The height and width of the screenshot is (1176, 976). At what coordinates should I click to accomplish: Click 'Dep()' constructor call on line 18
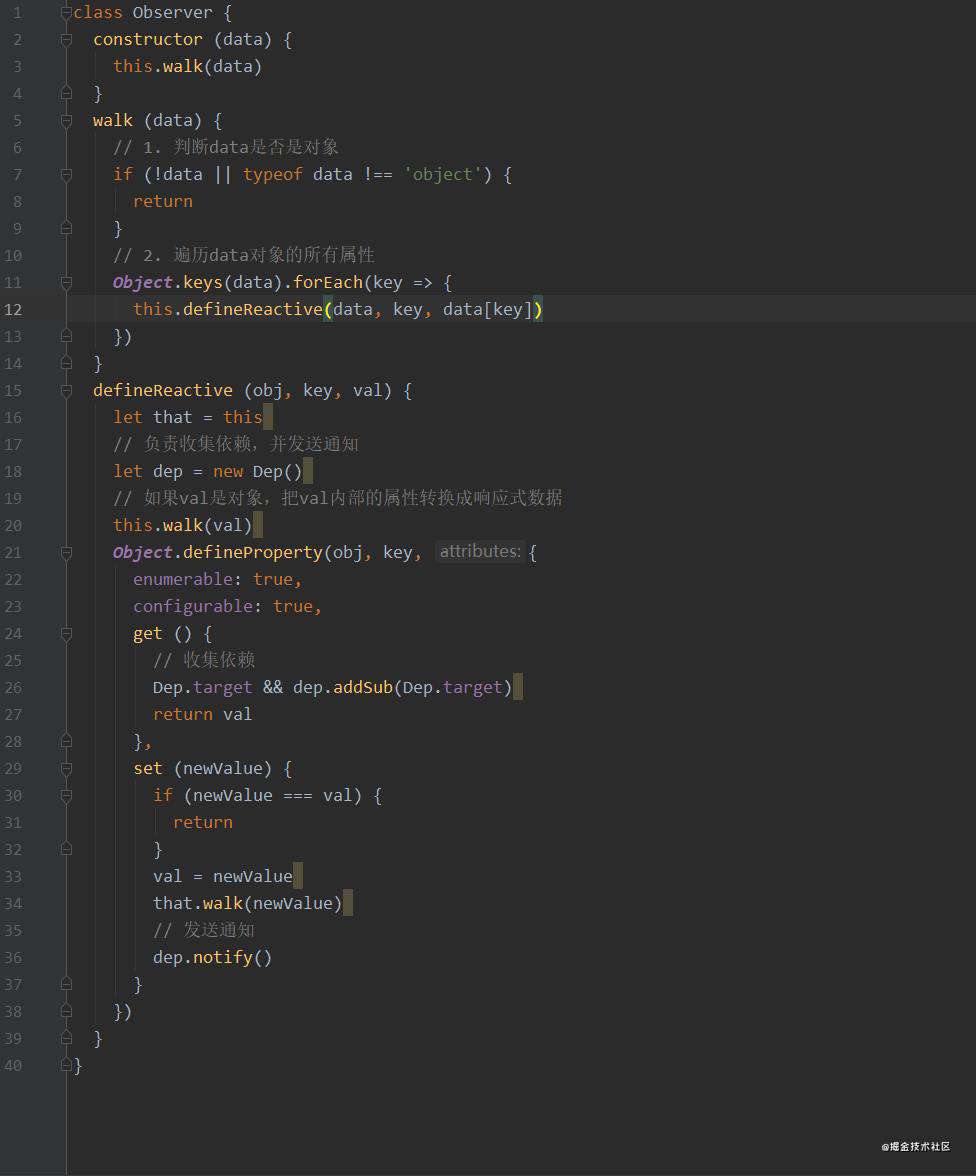click(x=278, y=472)
